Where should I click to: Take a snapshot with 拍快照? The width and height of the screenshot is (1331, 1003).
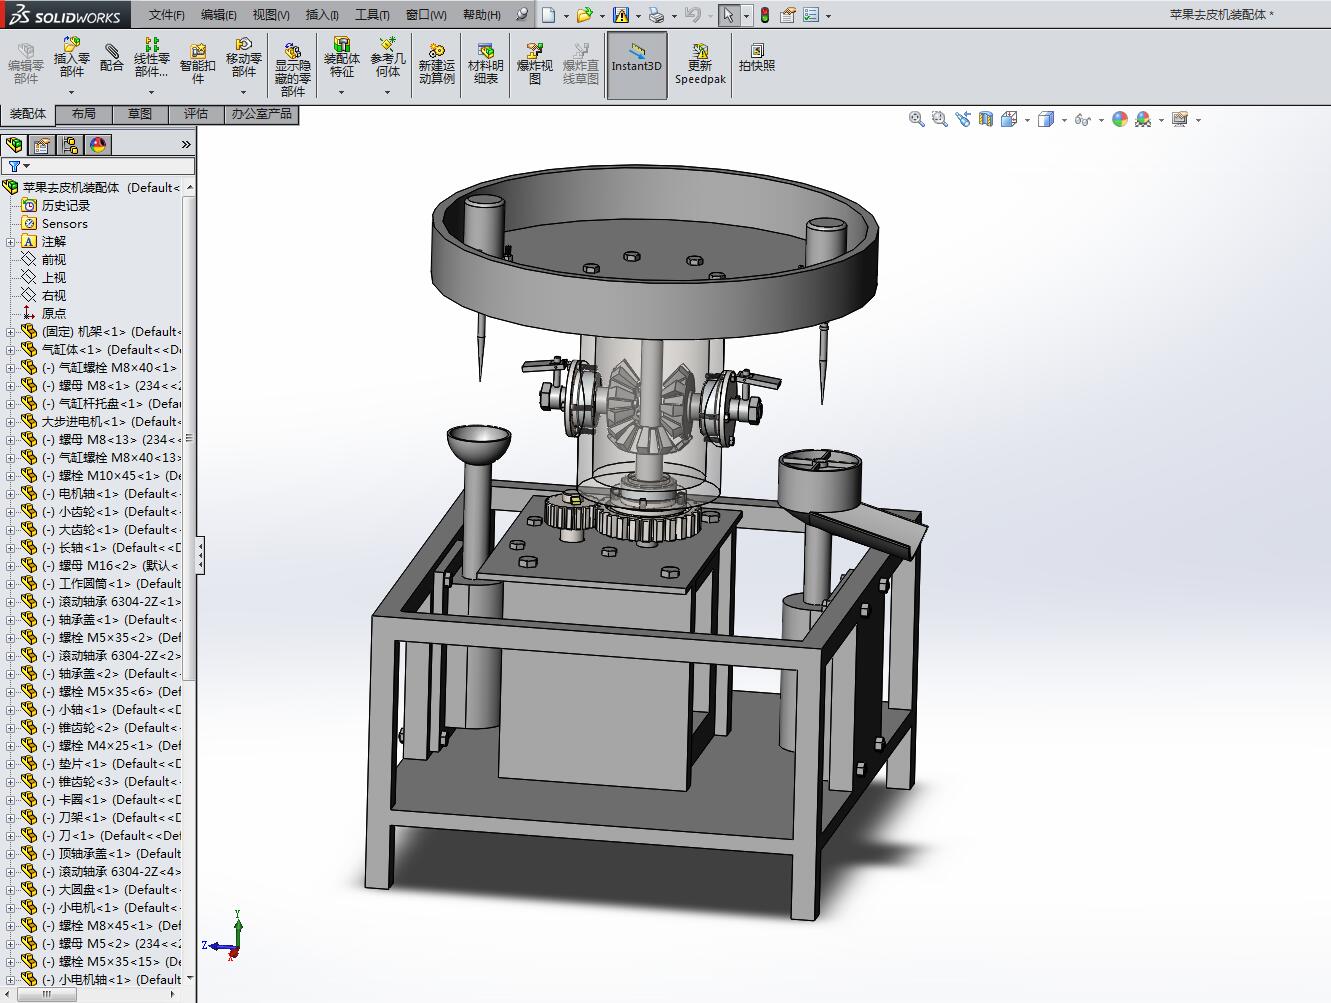click(757, 58)
